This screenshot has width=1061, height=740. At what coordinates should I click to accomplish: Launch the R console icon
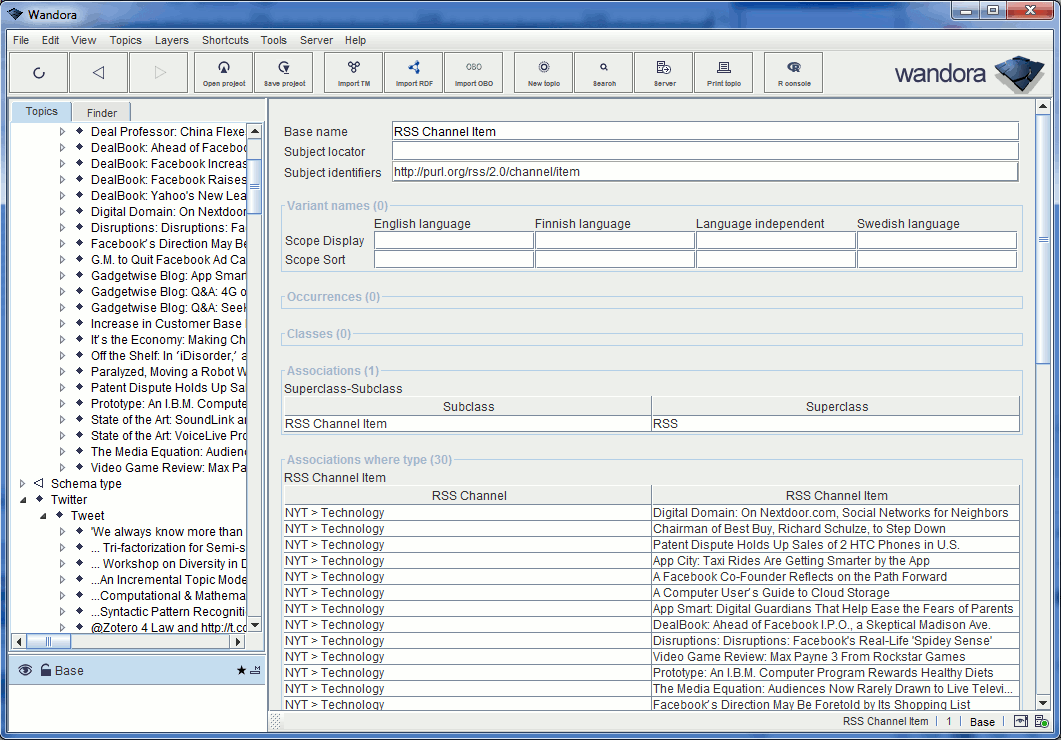click(x=793, y=72)
